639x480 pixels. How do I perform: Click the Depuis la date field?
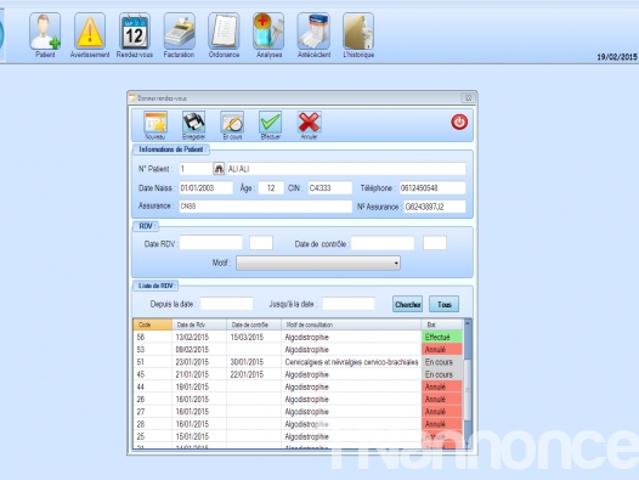pos(227,304)
